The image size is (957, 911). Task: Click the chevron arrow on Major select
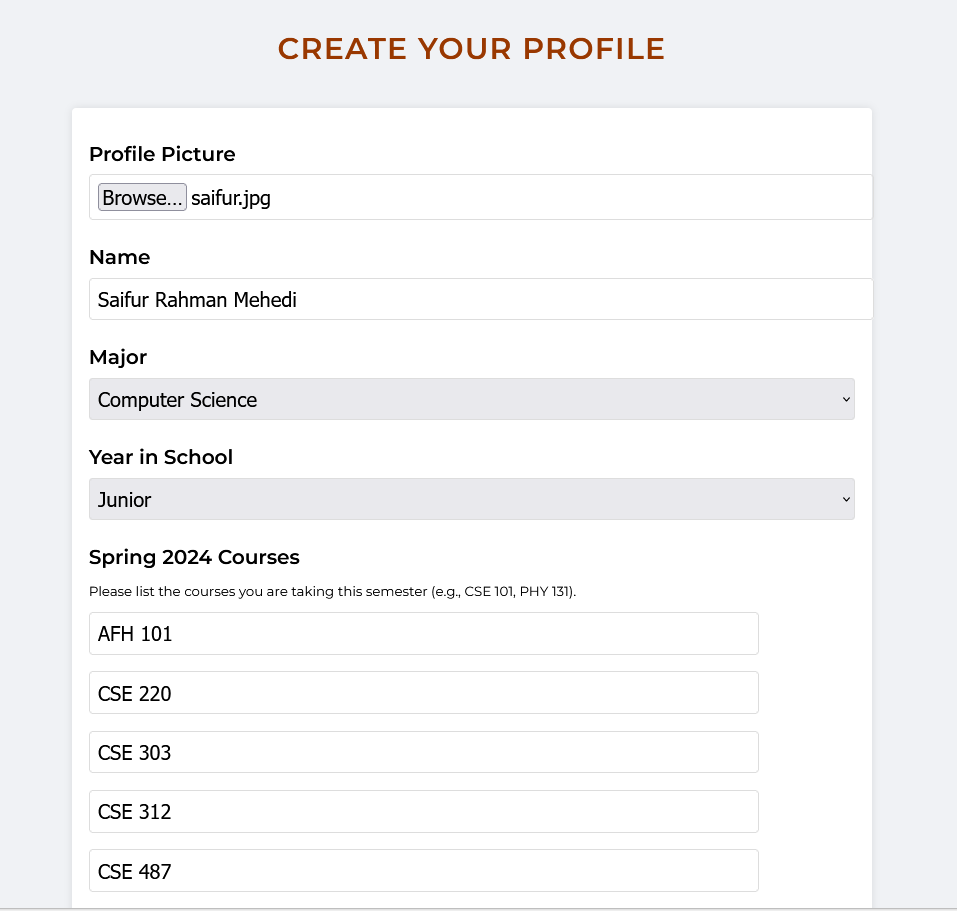point(846,399)
